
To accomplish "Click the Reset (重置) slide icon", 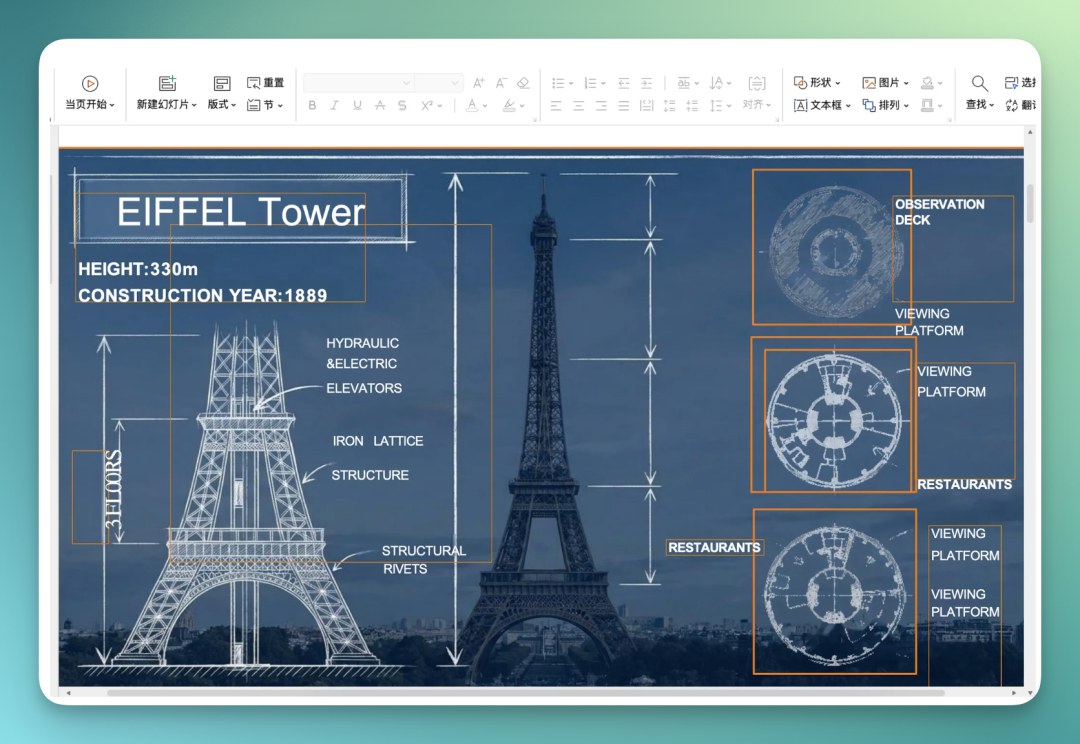I will (x=266, y=83).
